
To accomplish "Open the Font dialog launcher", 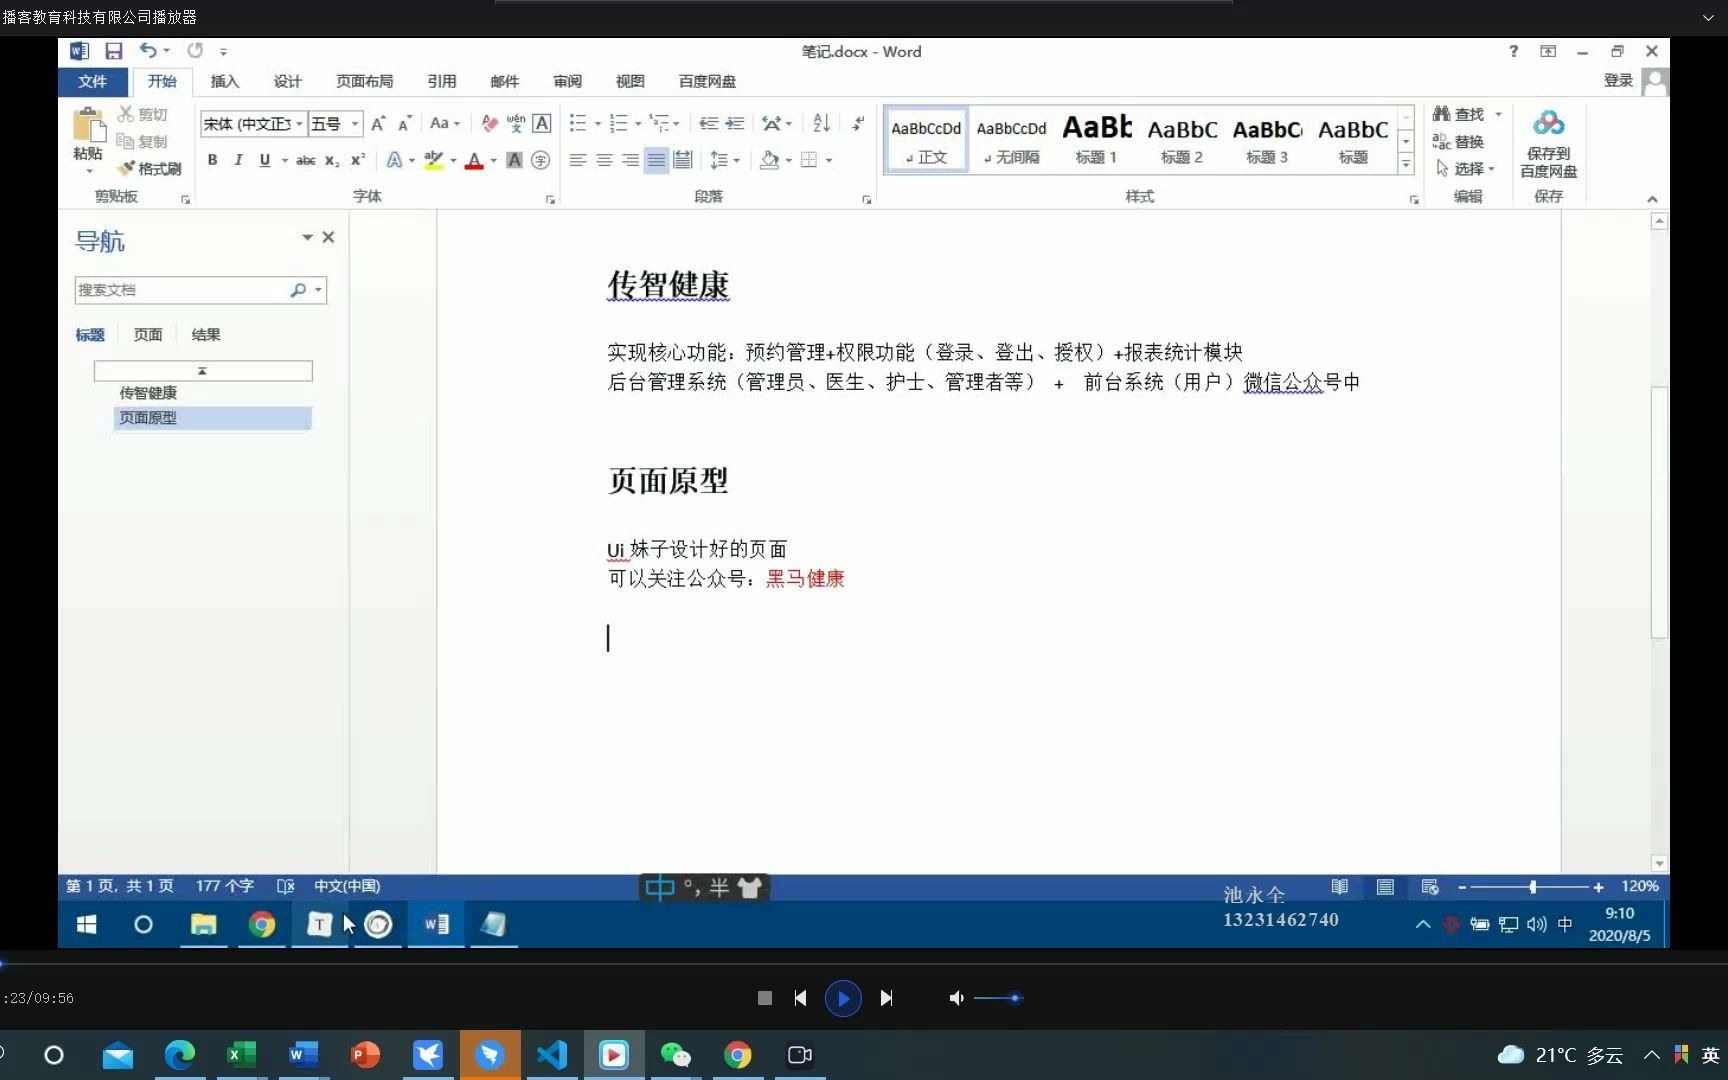I will click(x=550, y=200).
